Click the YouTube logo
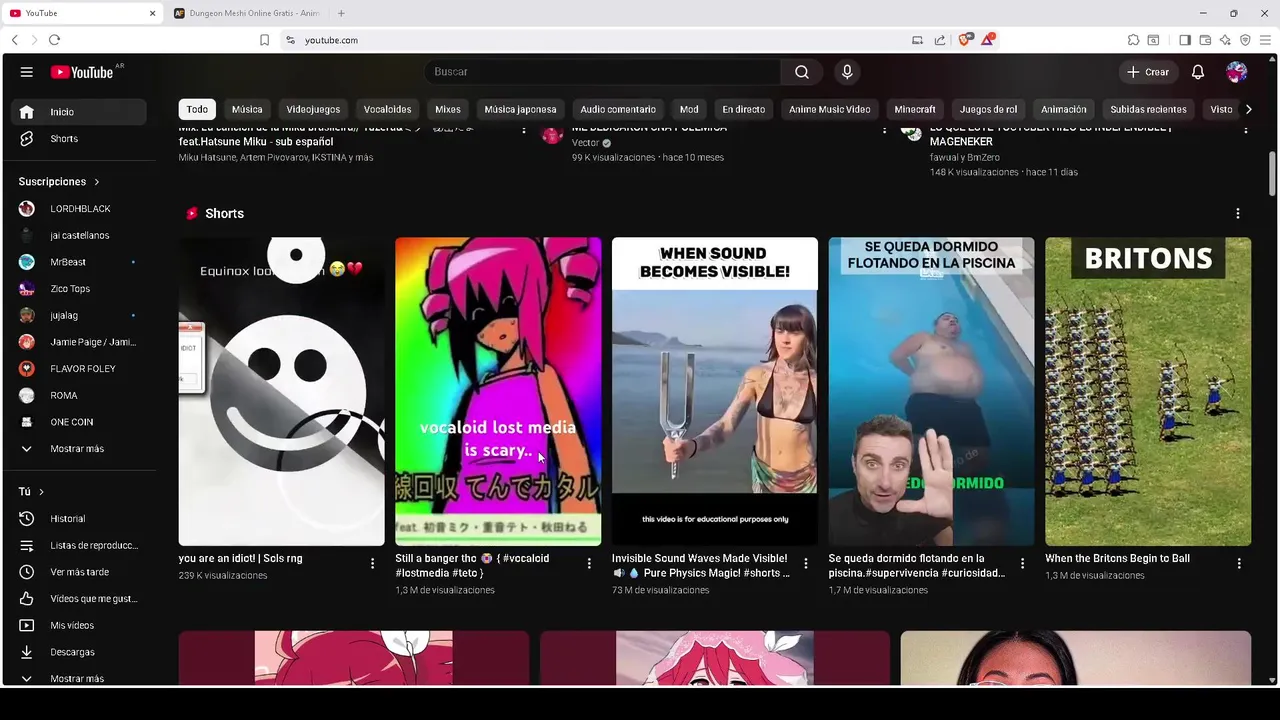The image size is (1280, 720). click(82, 72)
